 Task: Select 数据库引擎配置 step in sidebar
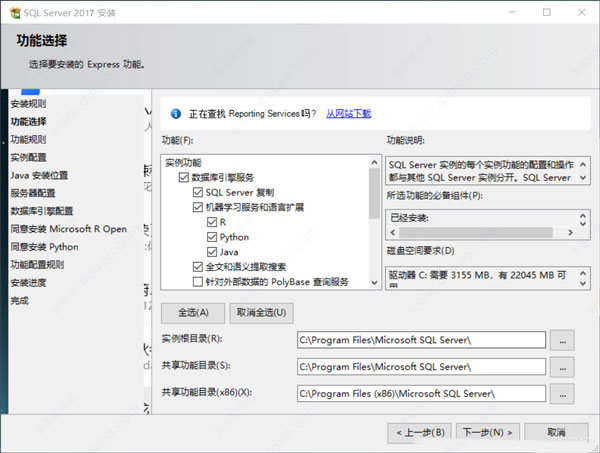pyautogui.click(x=42, y=211)
